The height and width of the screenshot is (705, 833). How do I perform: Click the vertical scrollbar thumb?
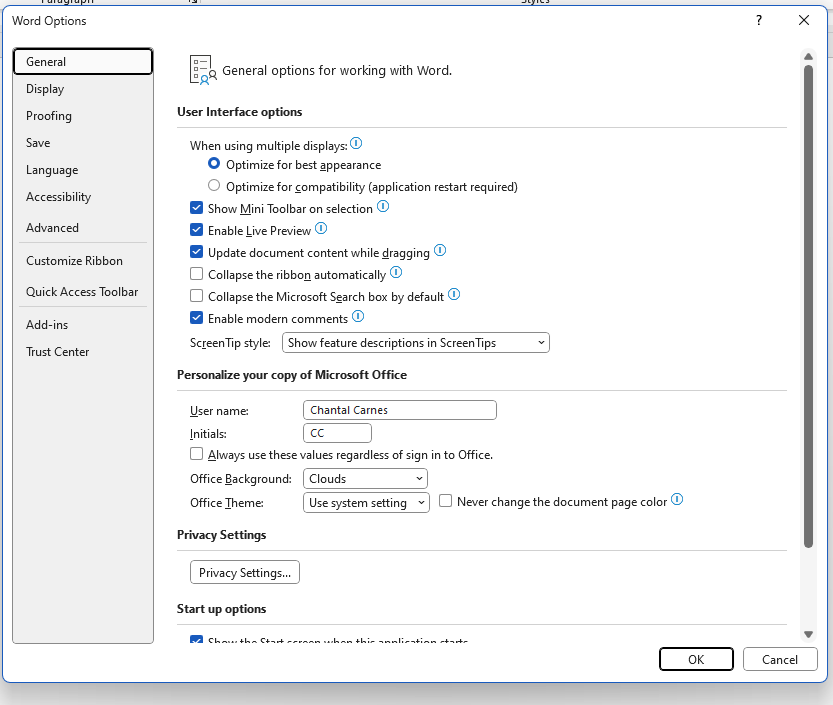tap(809, 306)
